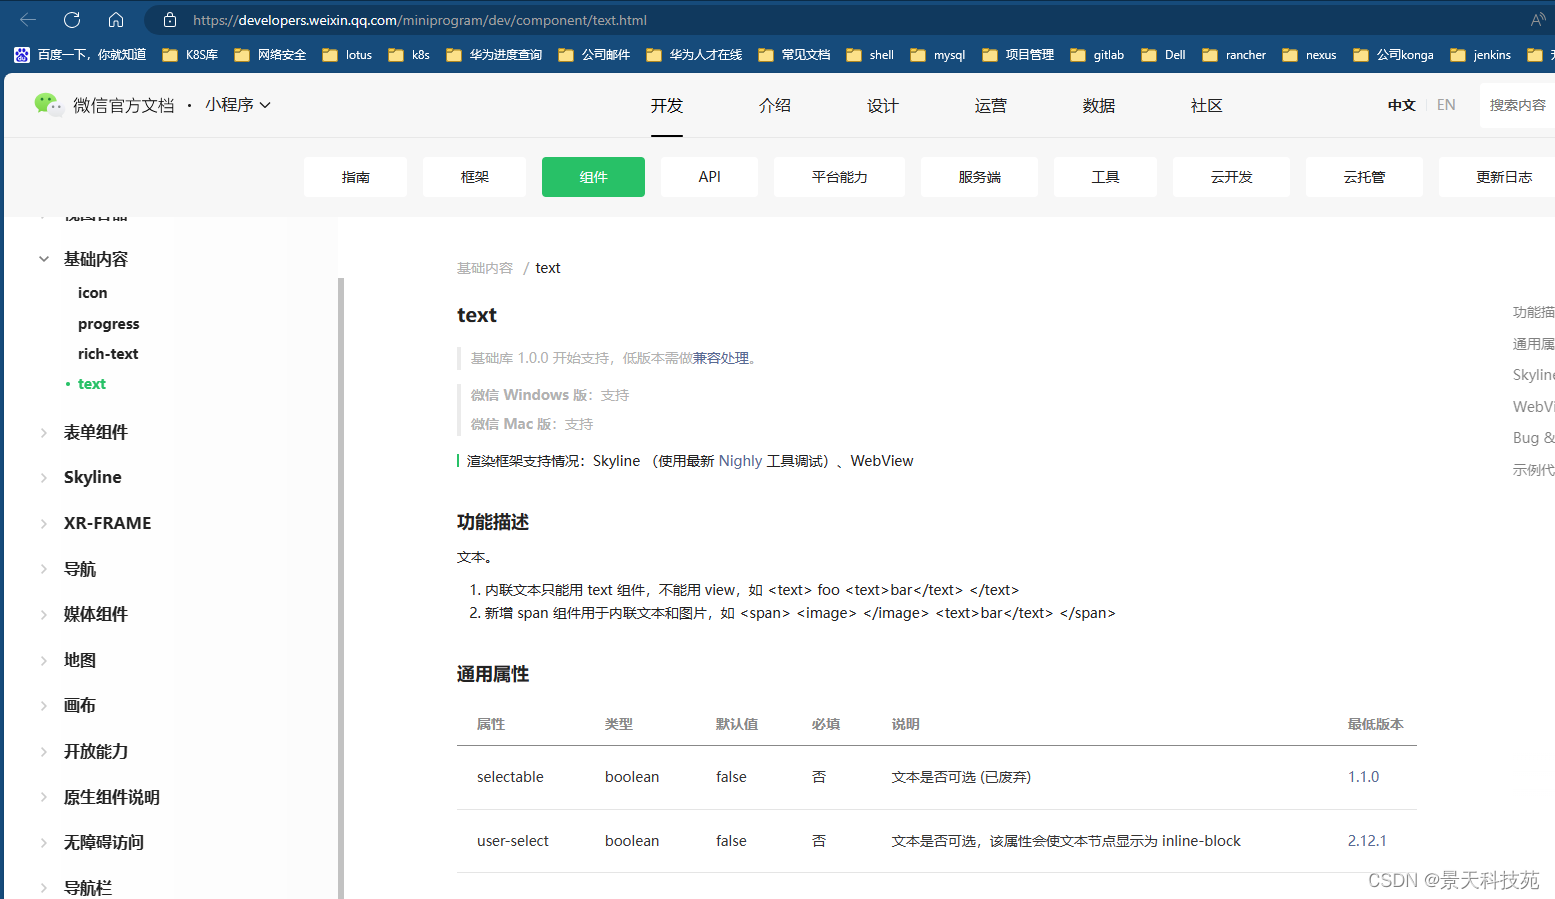Switch language to EN

pyautogui.click(x=1446, y=105)
